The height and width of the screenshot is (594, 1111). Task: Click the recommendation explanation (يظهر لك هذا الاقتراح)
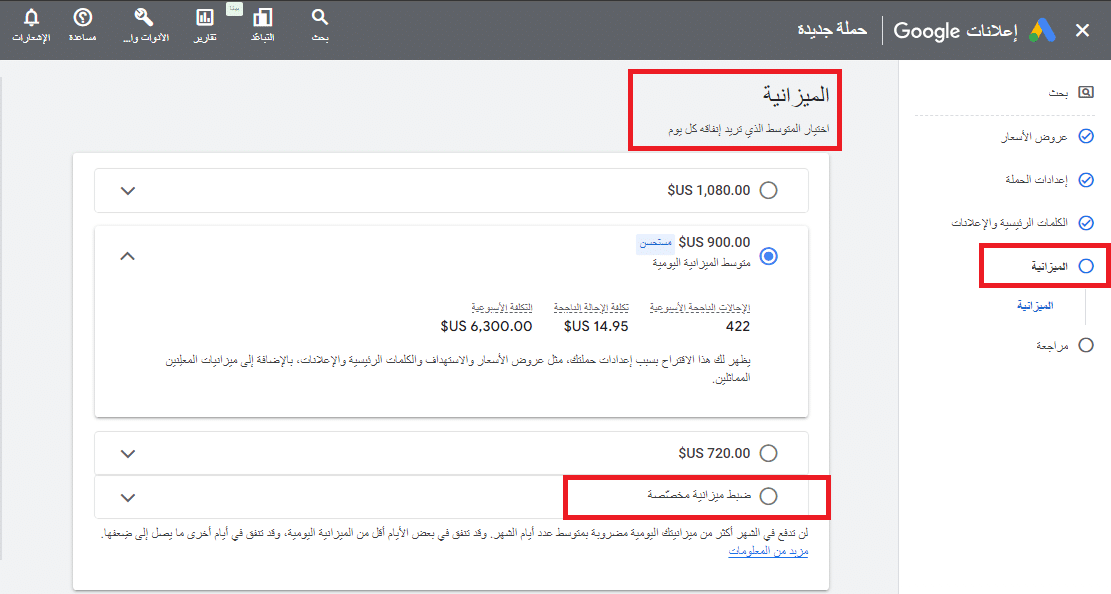coord(458,369)
